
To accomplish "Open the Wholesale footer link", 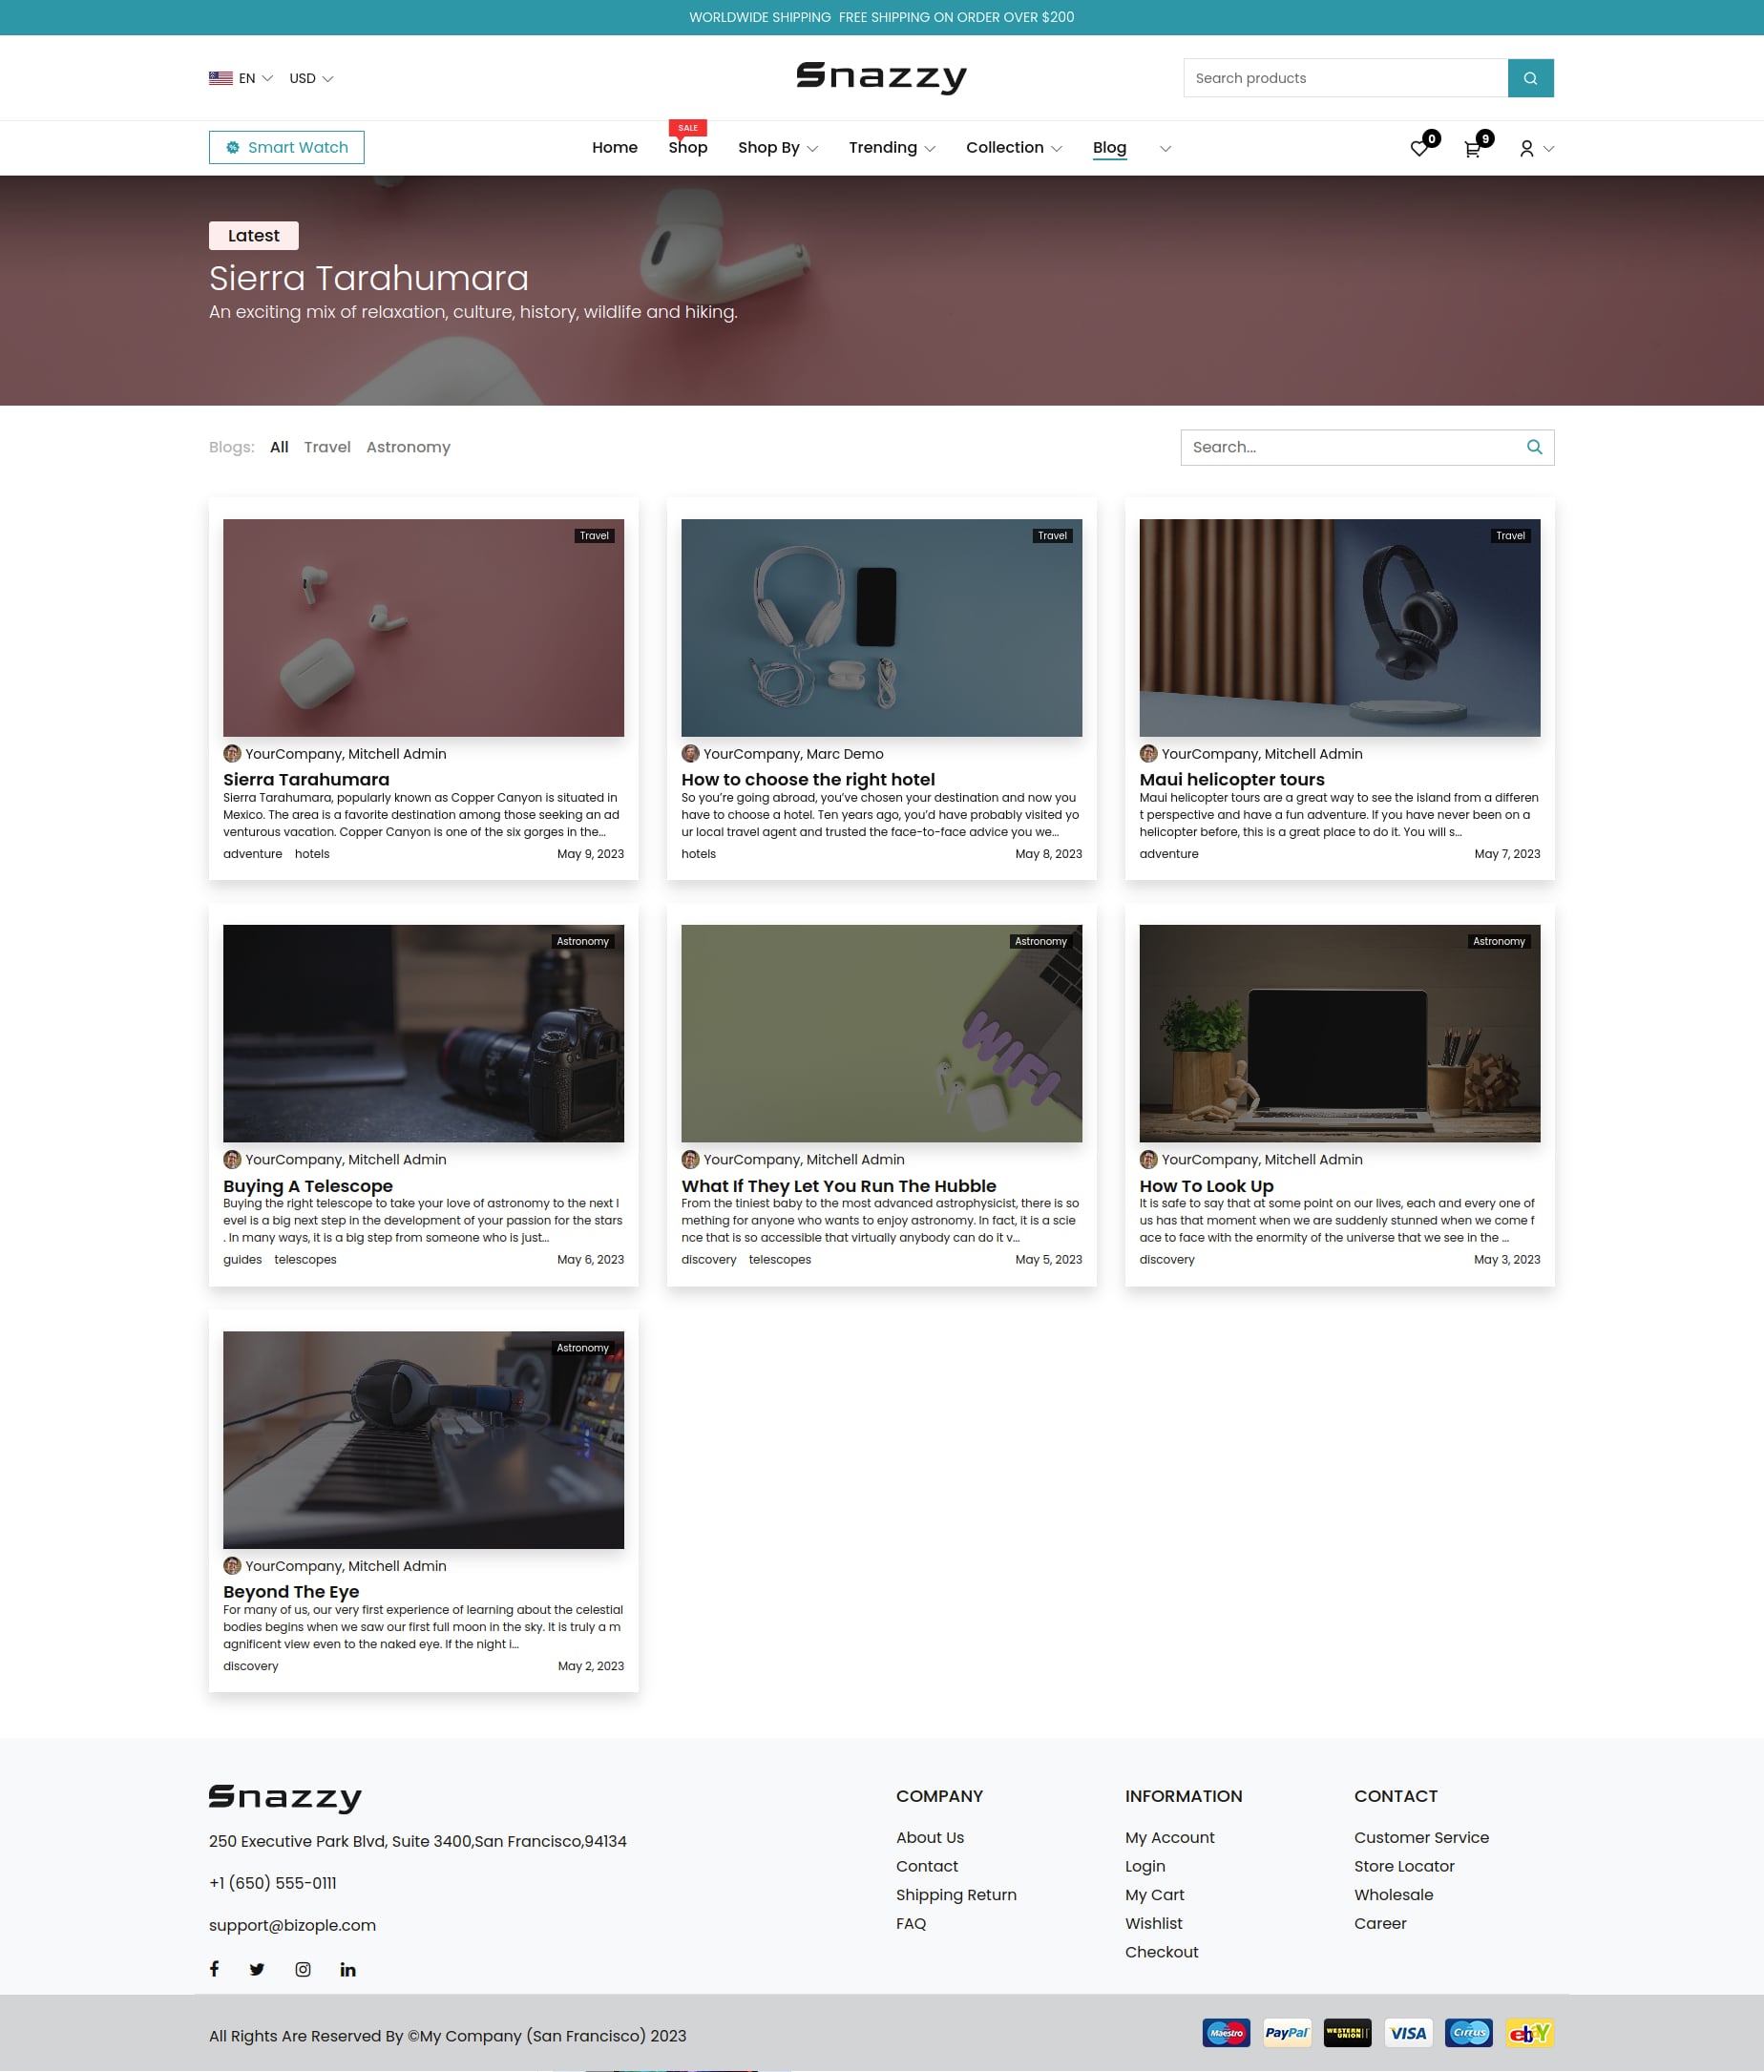I will (1393, 1895).
